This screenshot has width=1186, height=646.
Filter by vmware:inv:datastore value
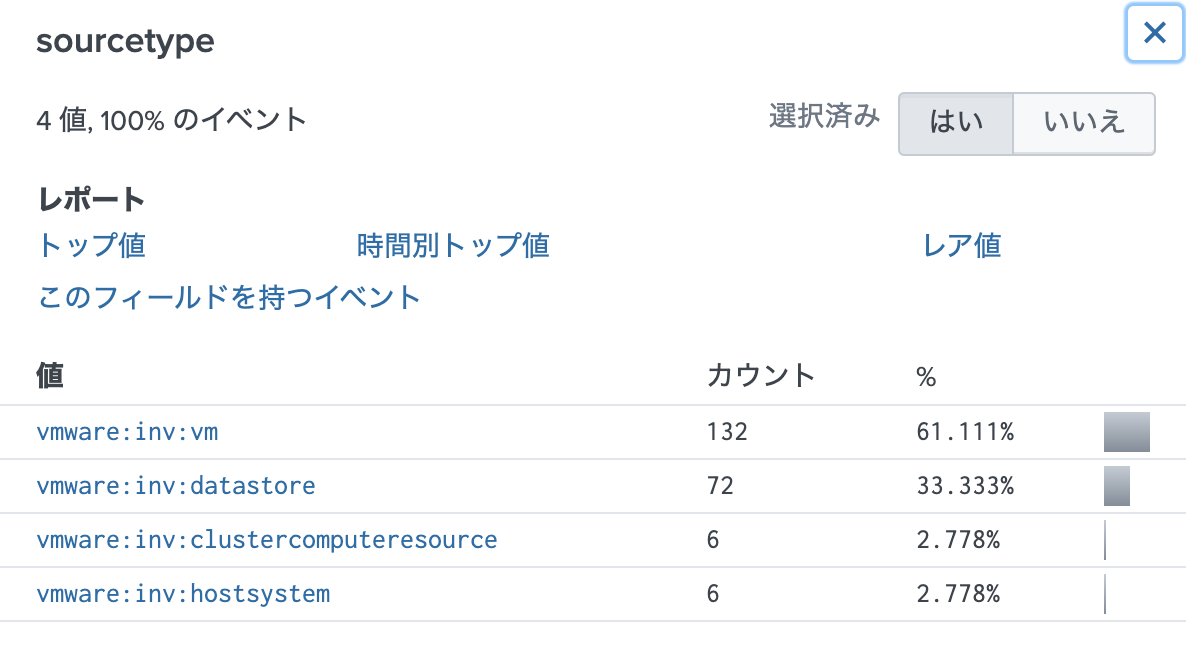[x=176, y=486]
